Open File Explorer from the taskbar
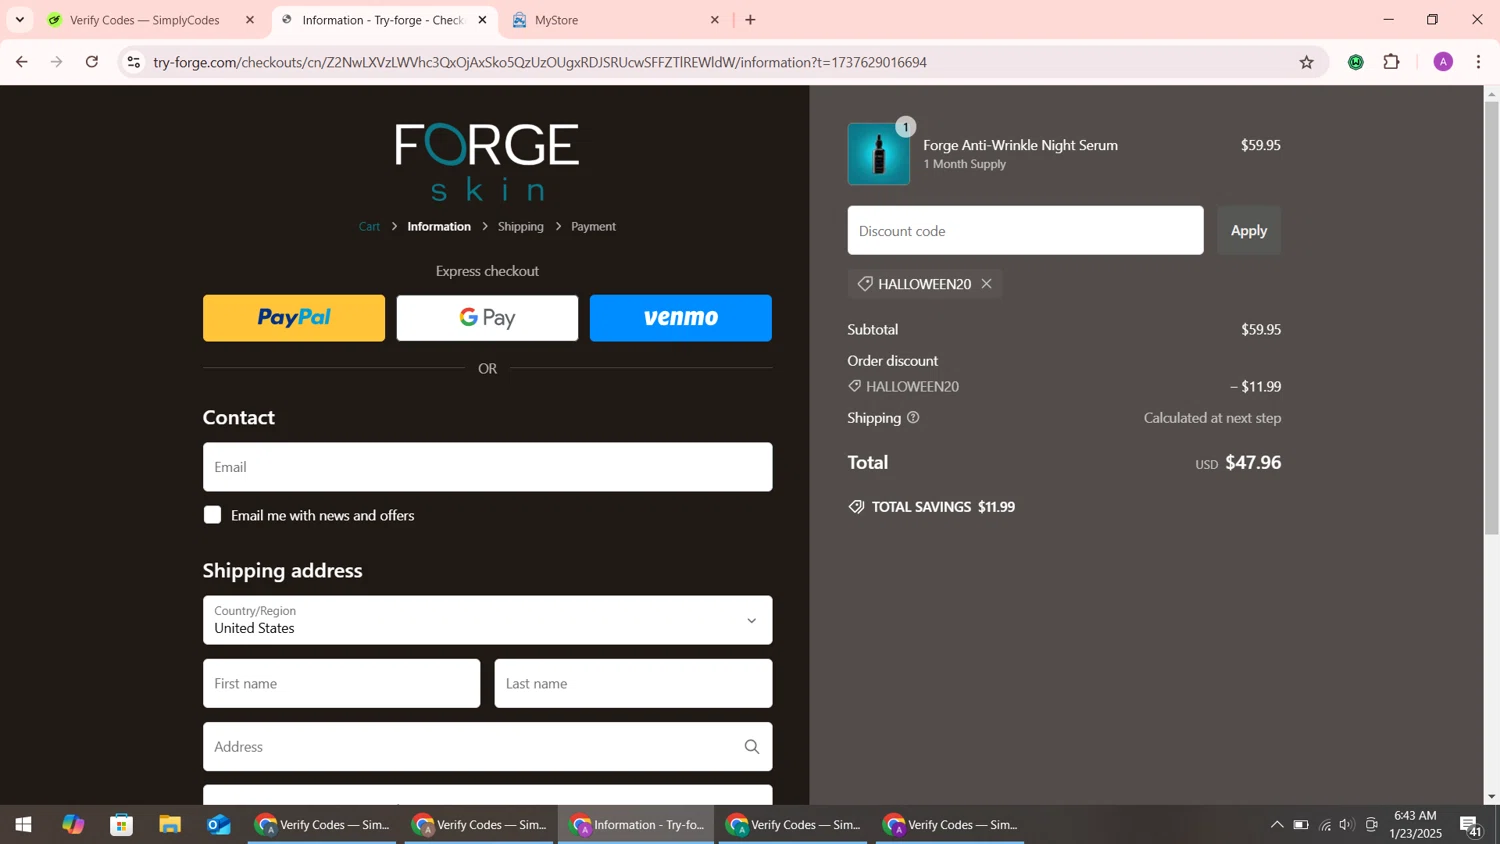This screenshot has height=844, width=1500. point(170,825)
